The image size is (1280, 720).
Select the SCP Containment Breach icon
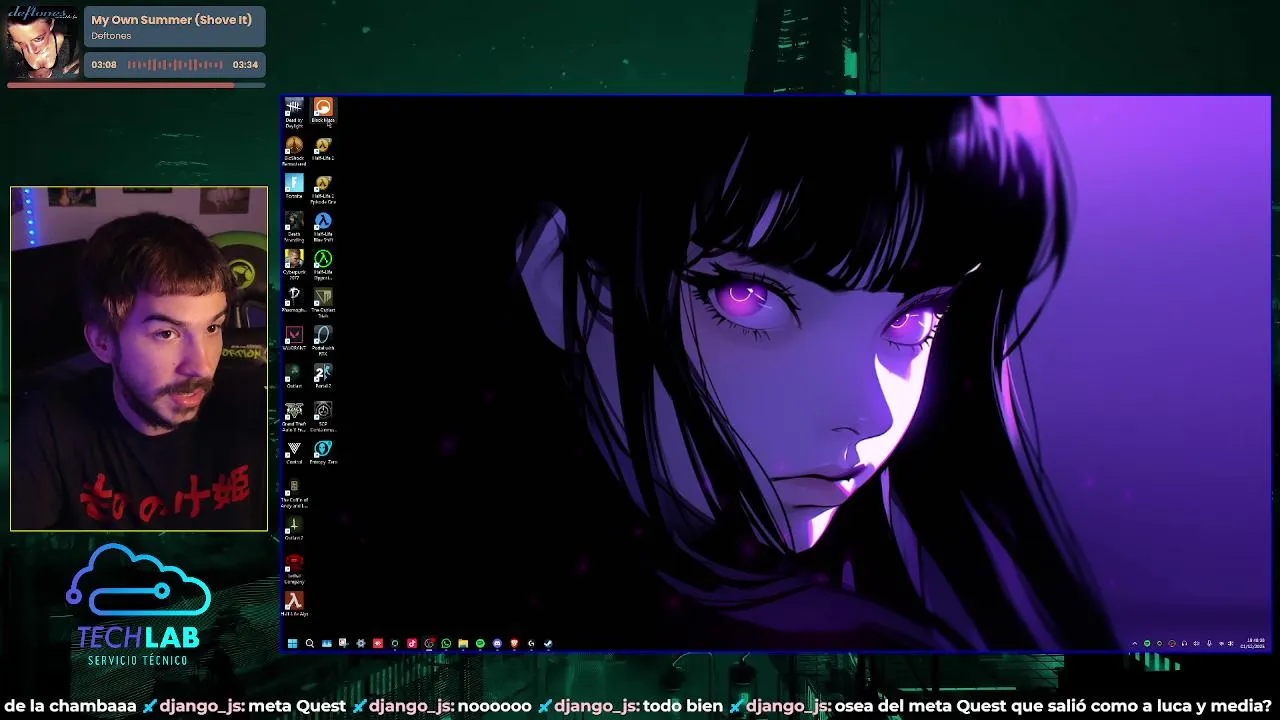click(x=323, y=417)
